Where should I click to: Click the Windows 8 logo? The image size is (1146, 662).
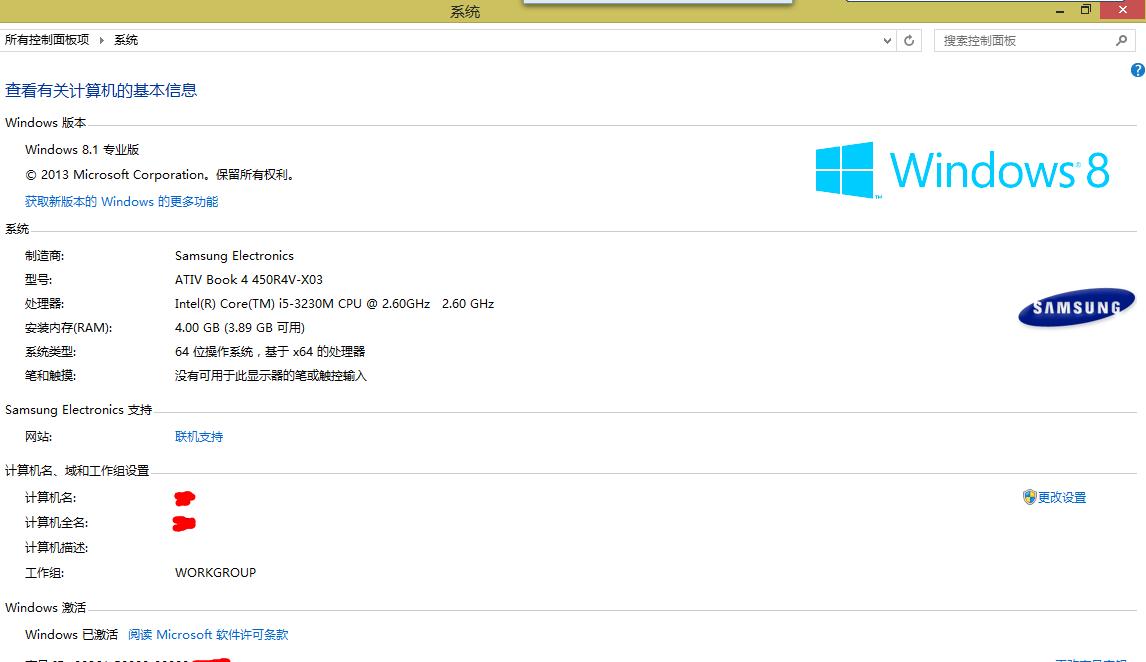[962, 170]
